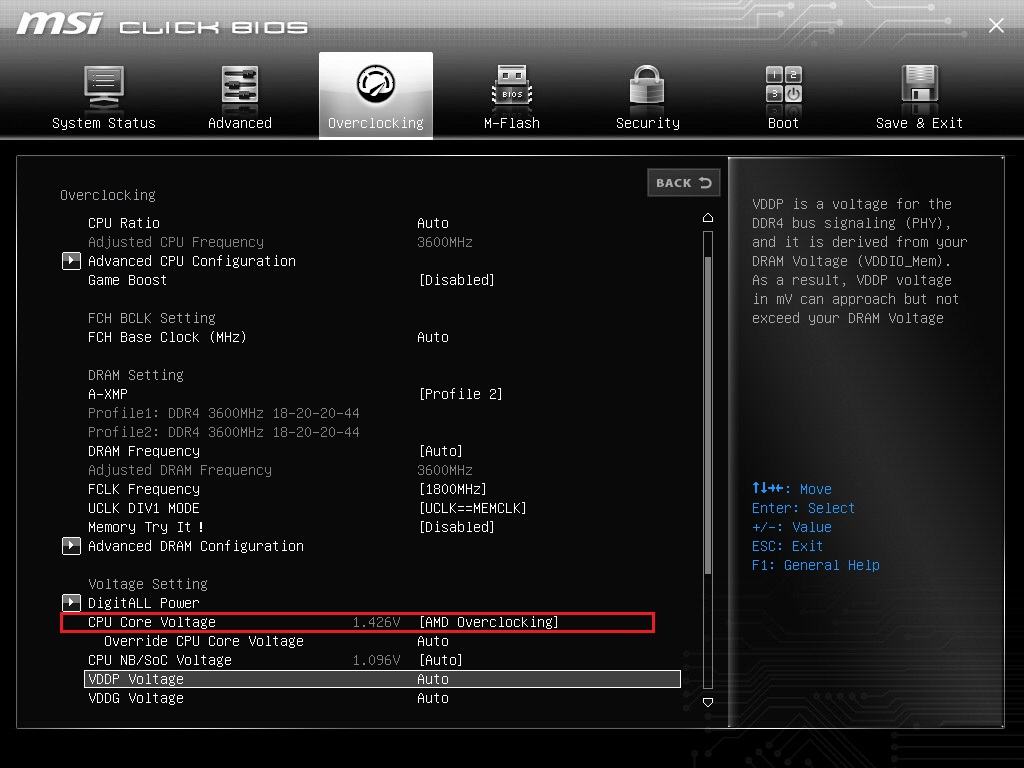Expand the DigitALL Power arrow
This screenshot has width=1024, height=768.
pos(71,602)
